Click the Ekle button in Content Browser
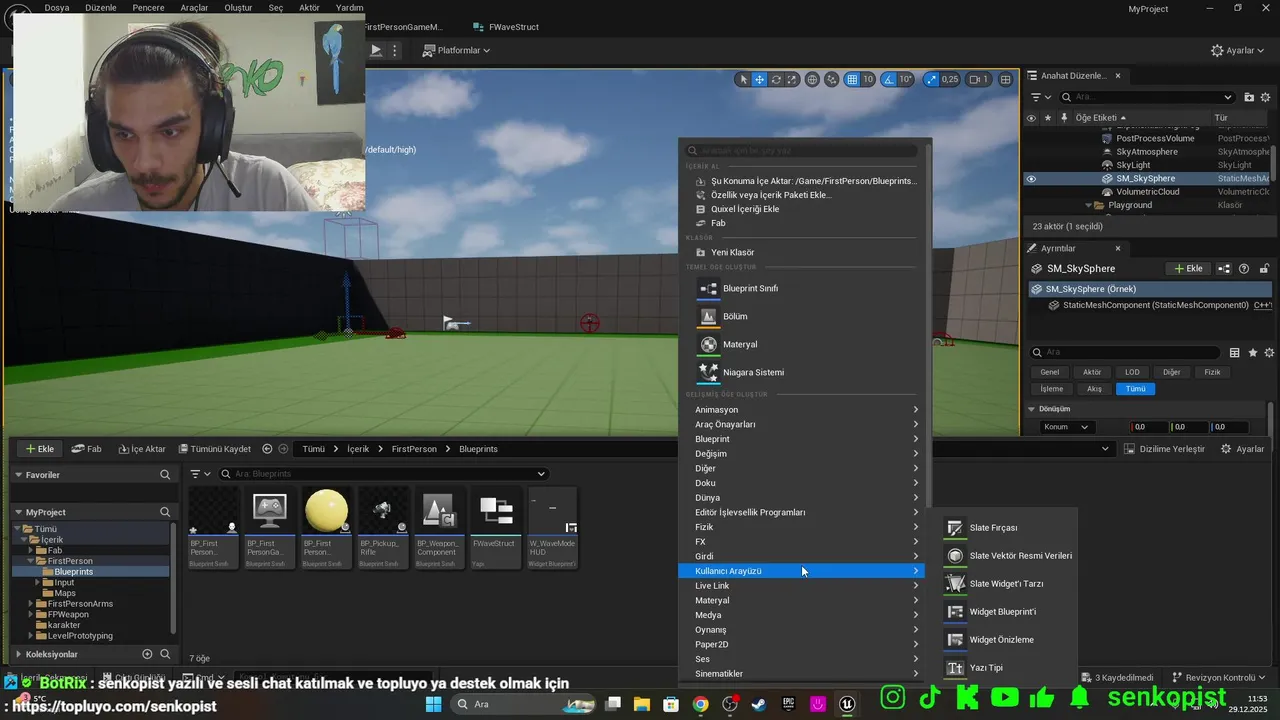Viewport: 1280px width, 720px height. (x=40, y=449)
